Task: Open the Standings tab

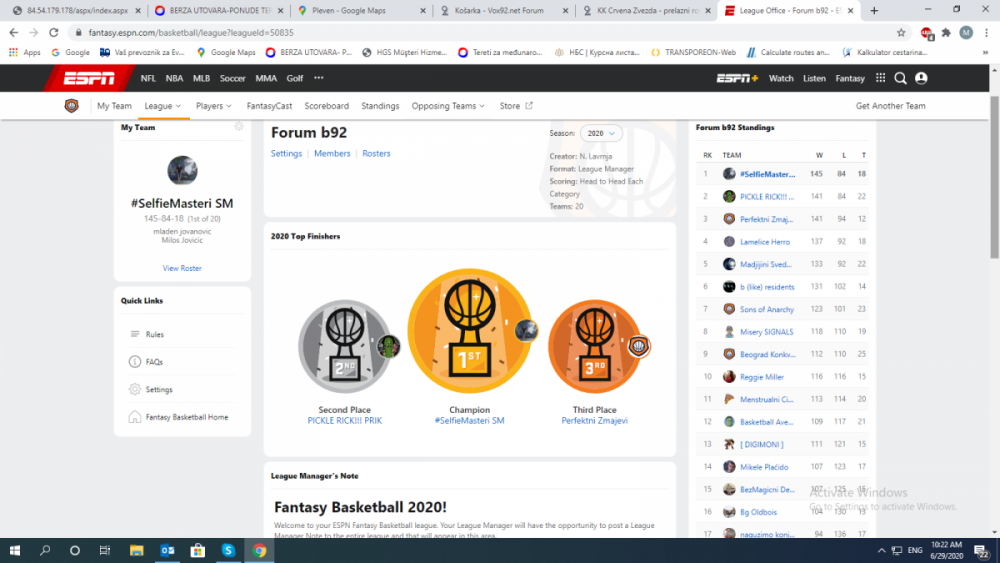Action: click(380, 106)
